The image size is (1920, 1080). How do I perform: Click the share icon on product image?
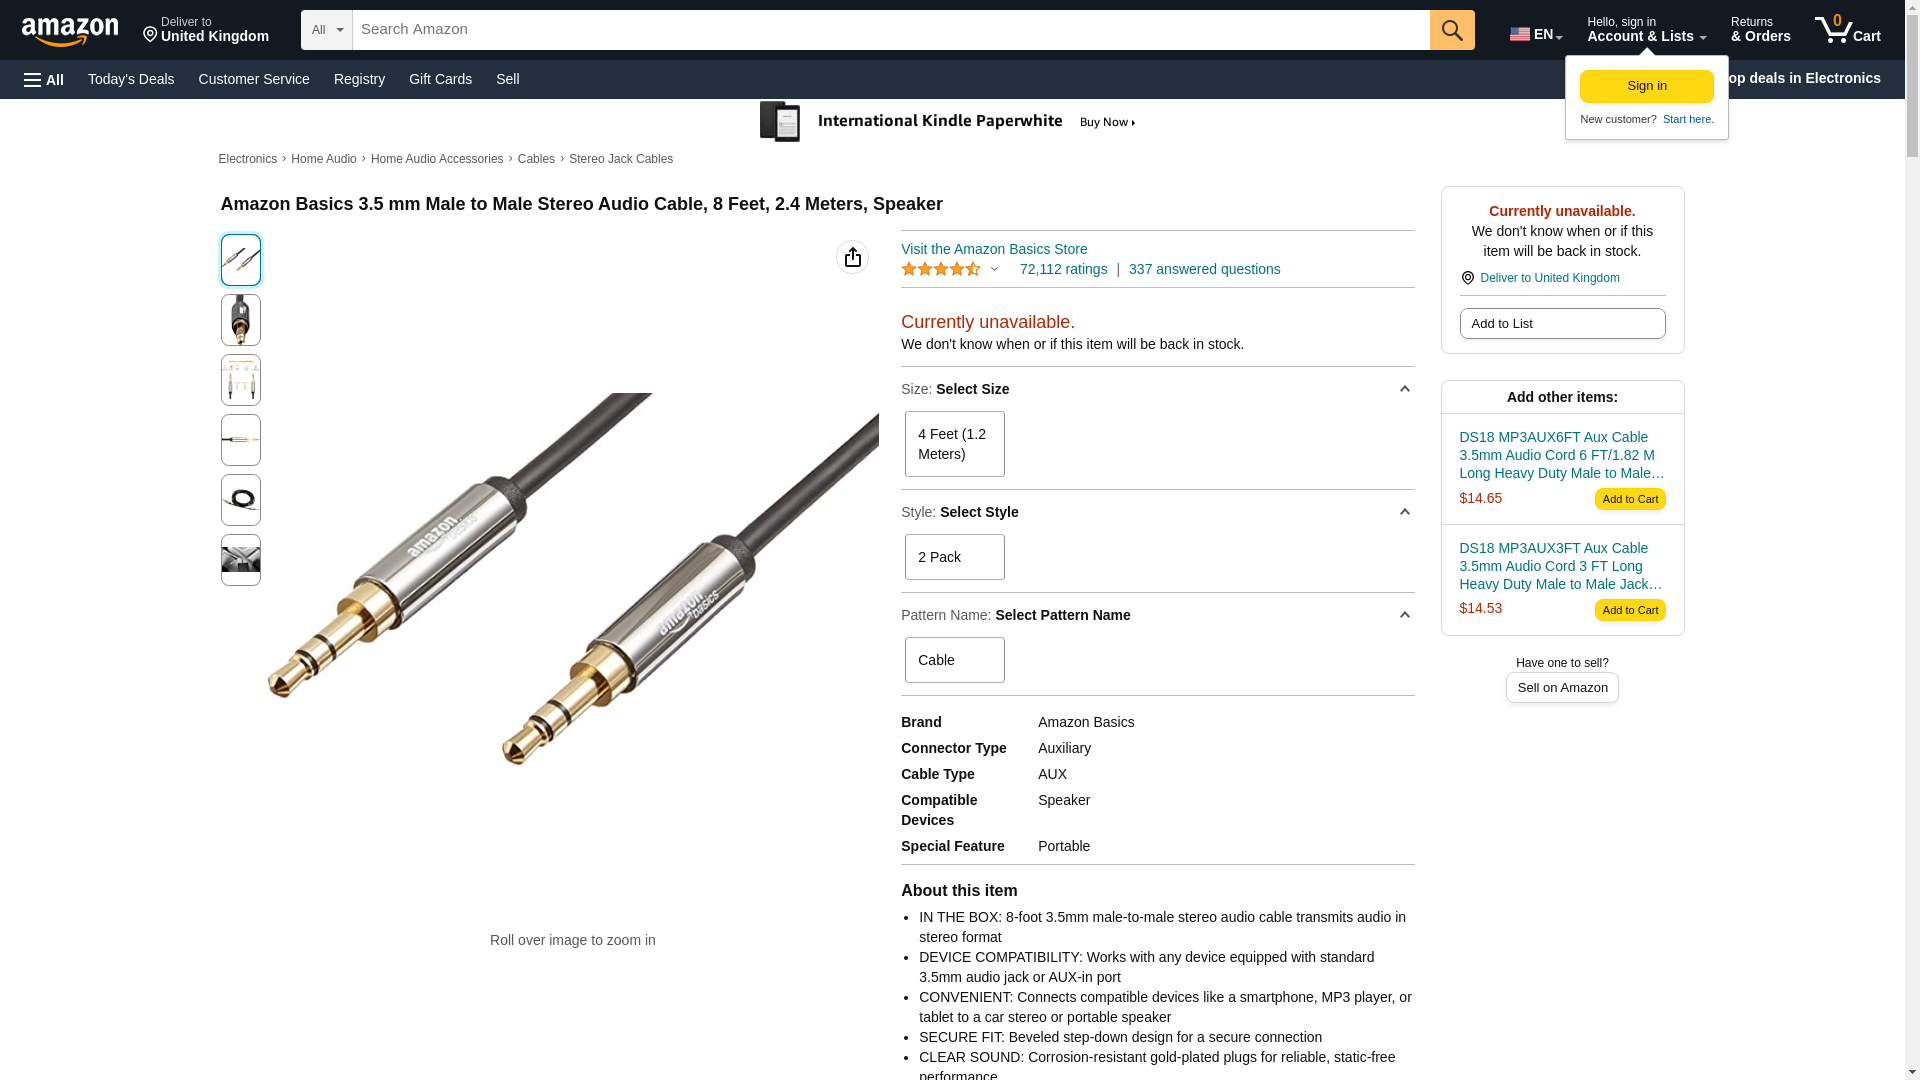click(x=852, y=257)
